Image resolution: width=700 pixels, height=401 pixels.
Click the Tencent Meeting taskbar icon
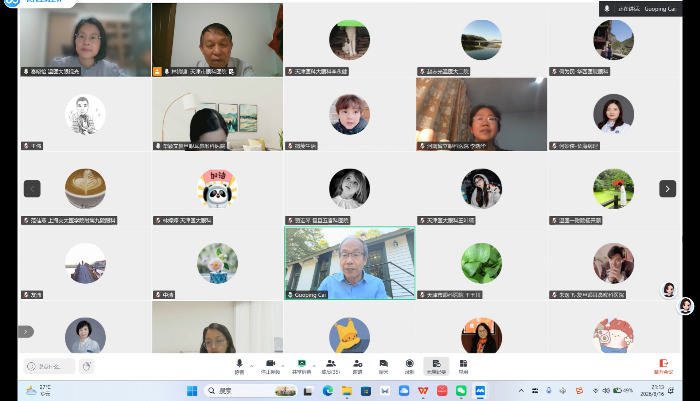click(x=480, y=391)
